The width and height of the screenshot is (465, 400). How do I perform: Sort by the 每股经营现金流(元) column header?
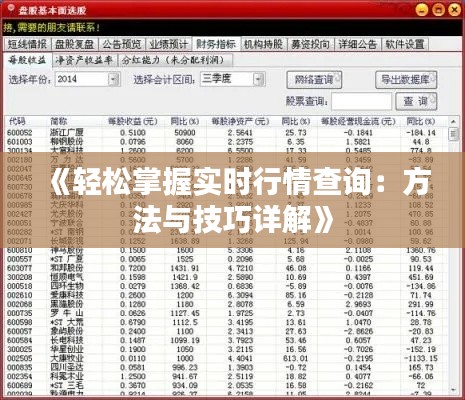click(x=358, y=121)
